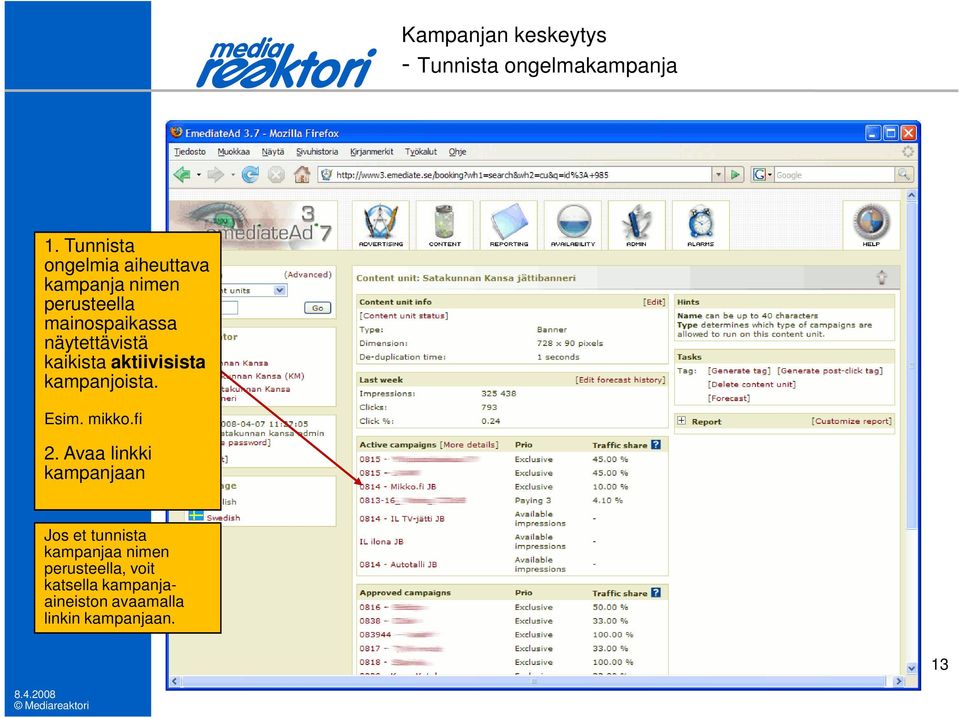959x718 pixels.
Task: Select the '10.00 %' traffic share value
Action: [610, 487]
